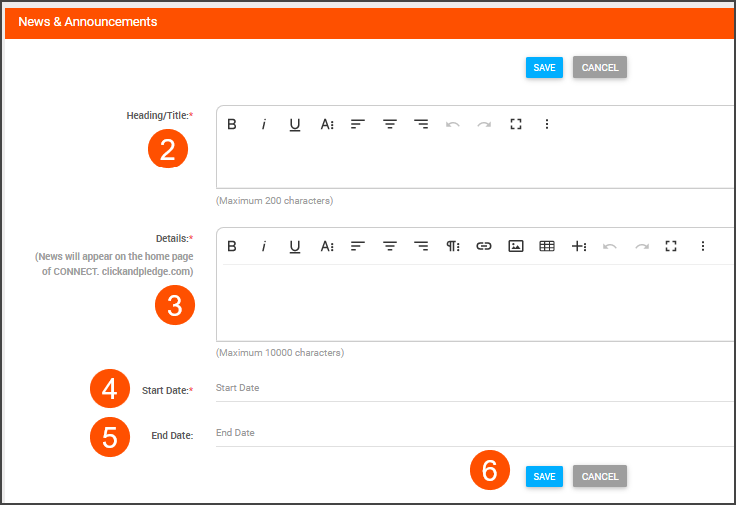Align right in the Details editor
Screen dimensions: 736x505
pyautogui.click(x=421, y=246)
